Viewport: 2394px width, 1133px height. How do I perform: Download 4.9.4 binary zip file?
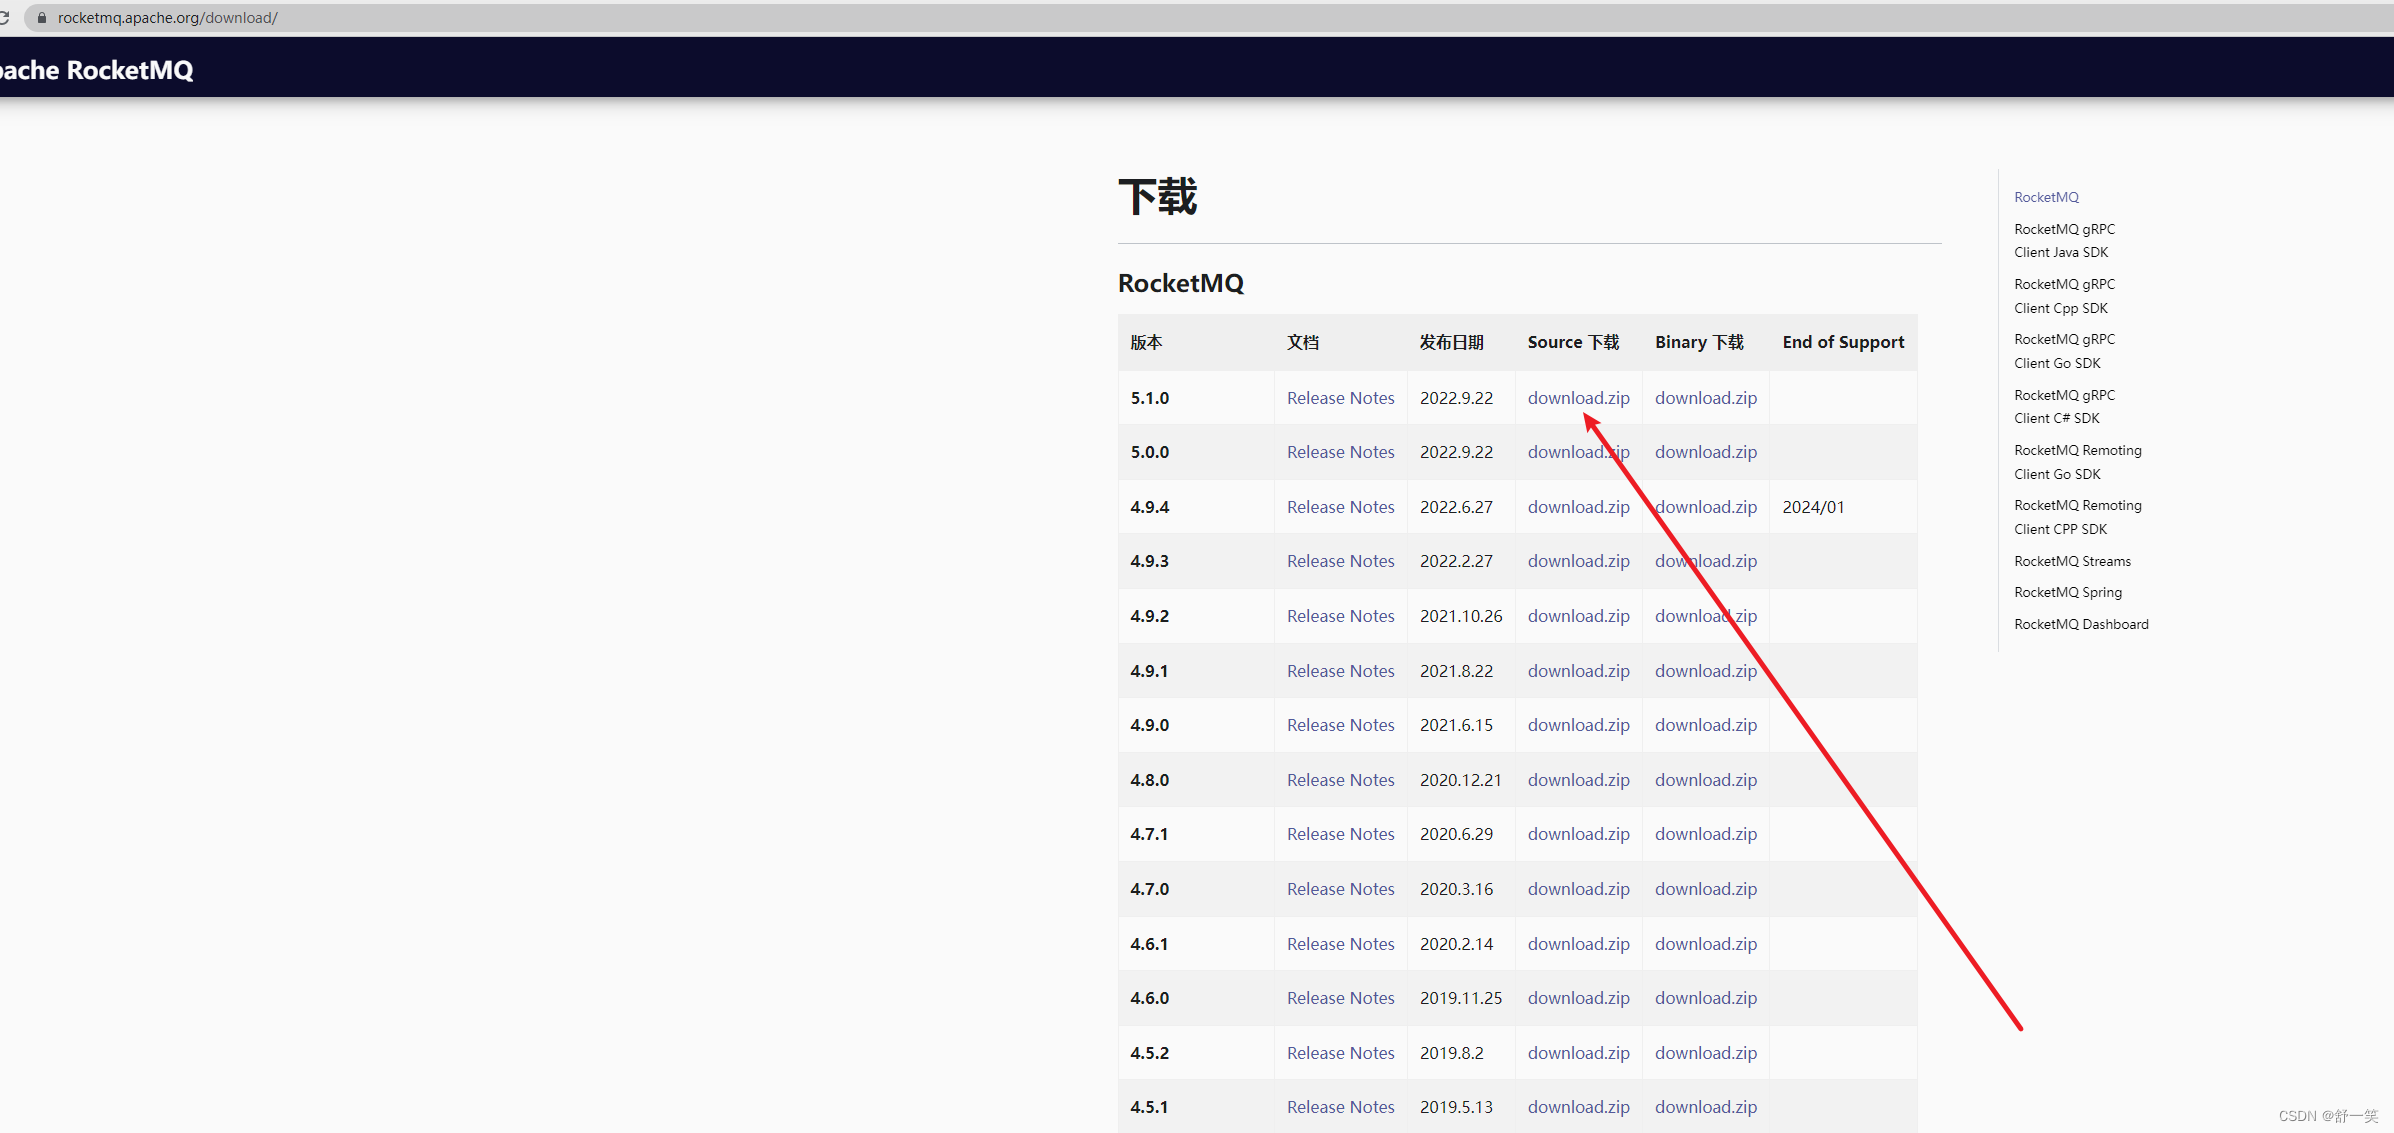tap(1705, 507)
